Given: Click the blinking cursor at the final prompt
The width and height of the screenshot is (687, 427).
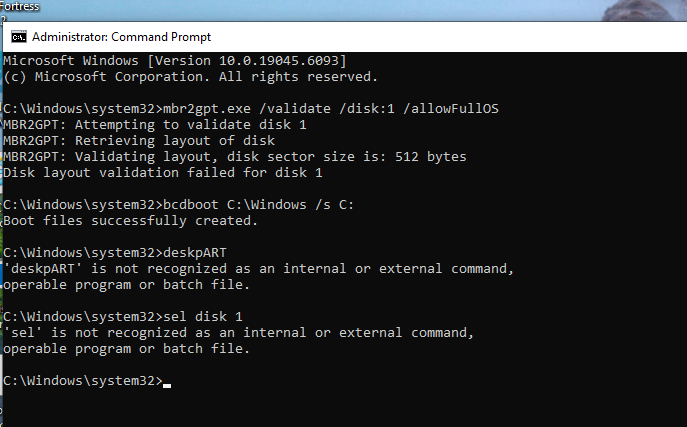Looking at the screenshot, I should tap(167, 385).
